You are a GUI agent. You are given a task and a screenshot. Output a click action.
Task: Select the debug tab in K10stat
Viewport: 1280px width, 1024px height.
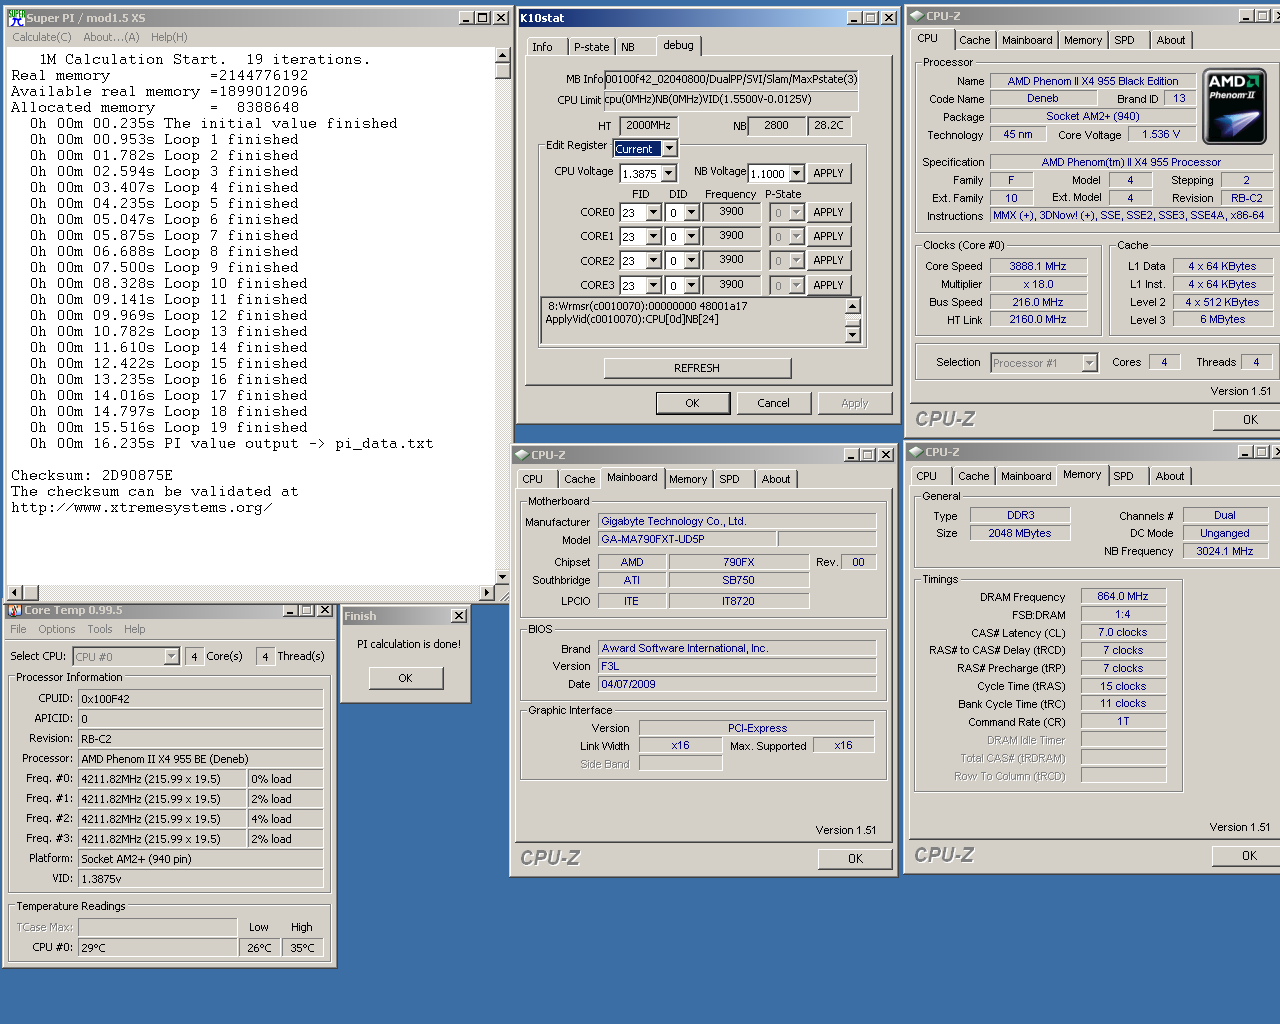pos(678,45)
